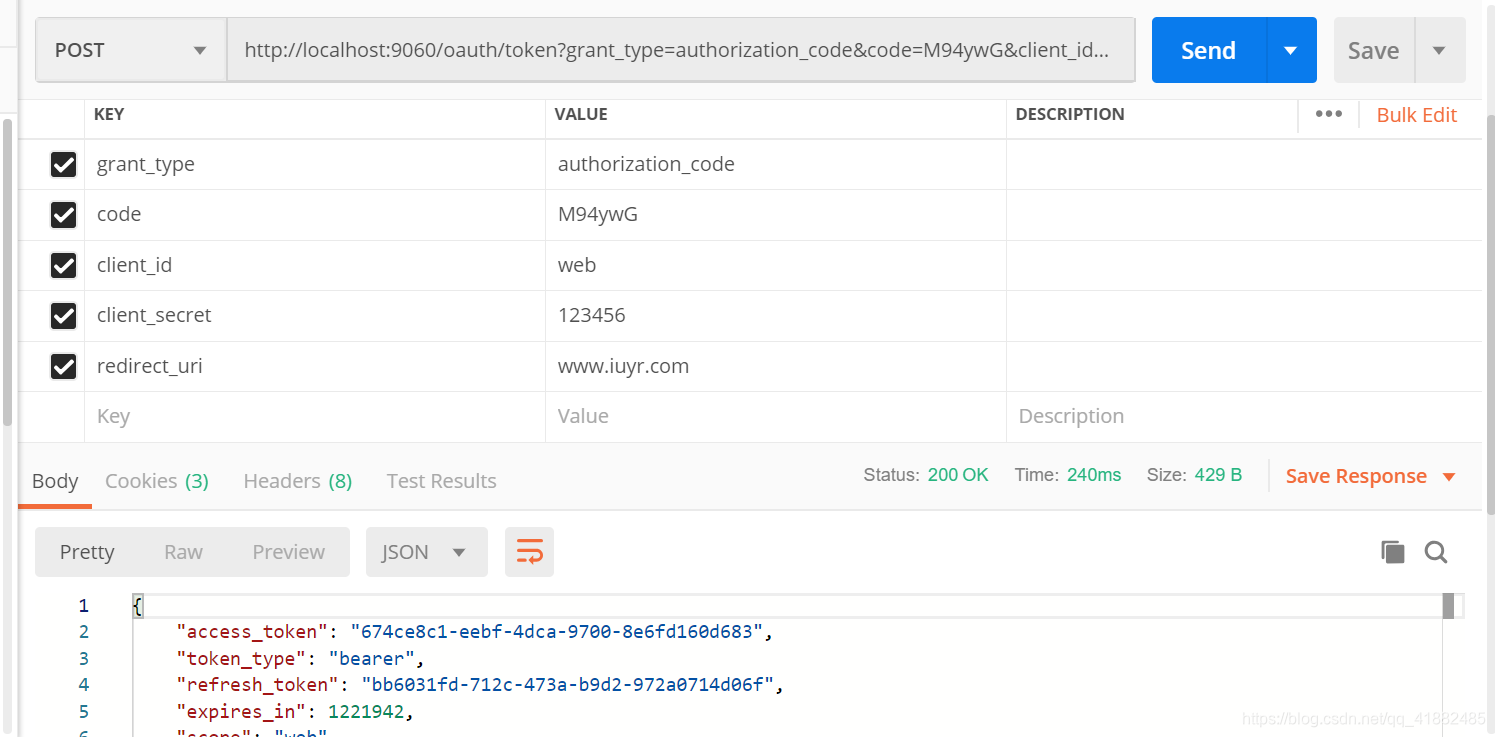Click the web value cell
The image size is (1495, 737).
coord(776,265)
